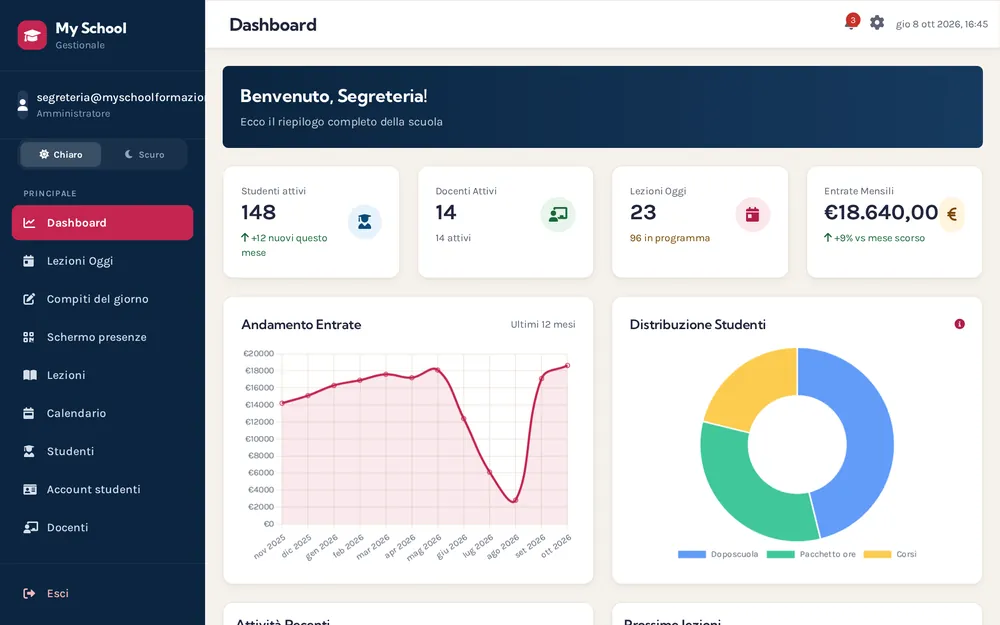
Task: Click the date 'gio 8 ott 2026, 16:45'
Action: point(941,24)
